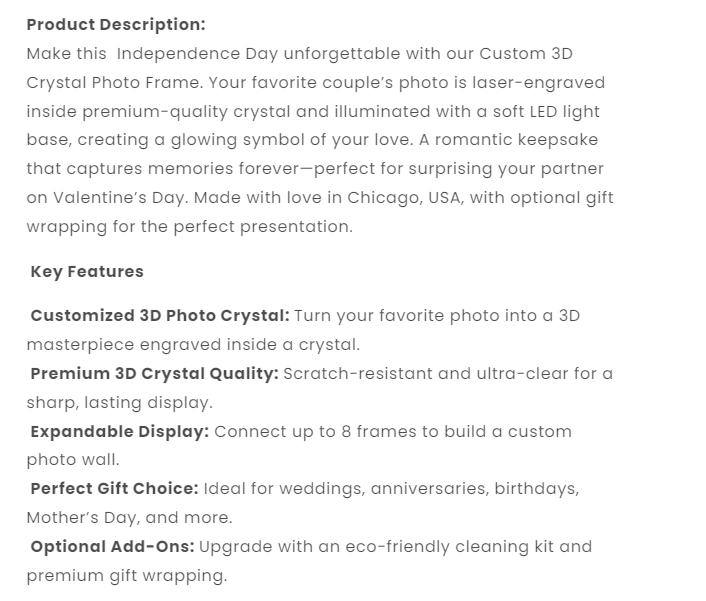Click the "Premium 3D Crystal Quality:" label
Viewport: 706px width, 601px height.
point(155,373)
